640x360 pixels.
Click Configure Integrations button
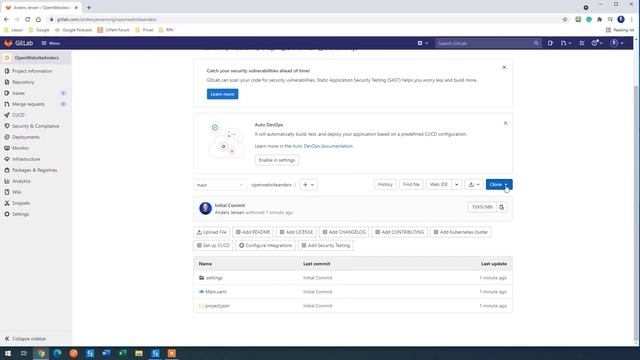click(x=265, y=246)
